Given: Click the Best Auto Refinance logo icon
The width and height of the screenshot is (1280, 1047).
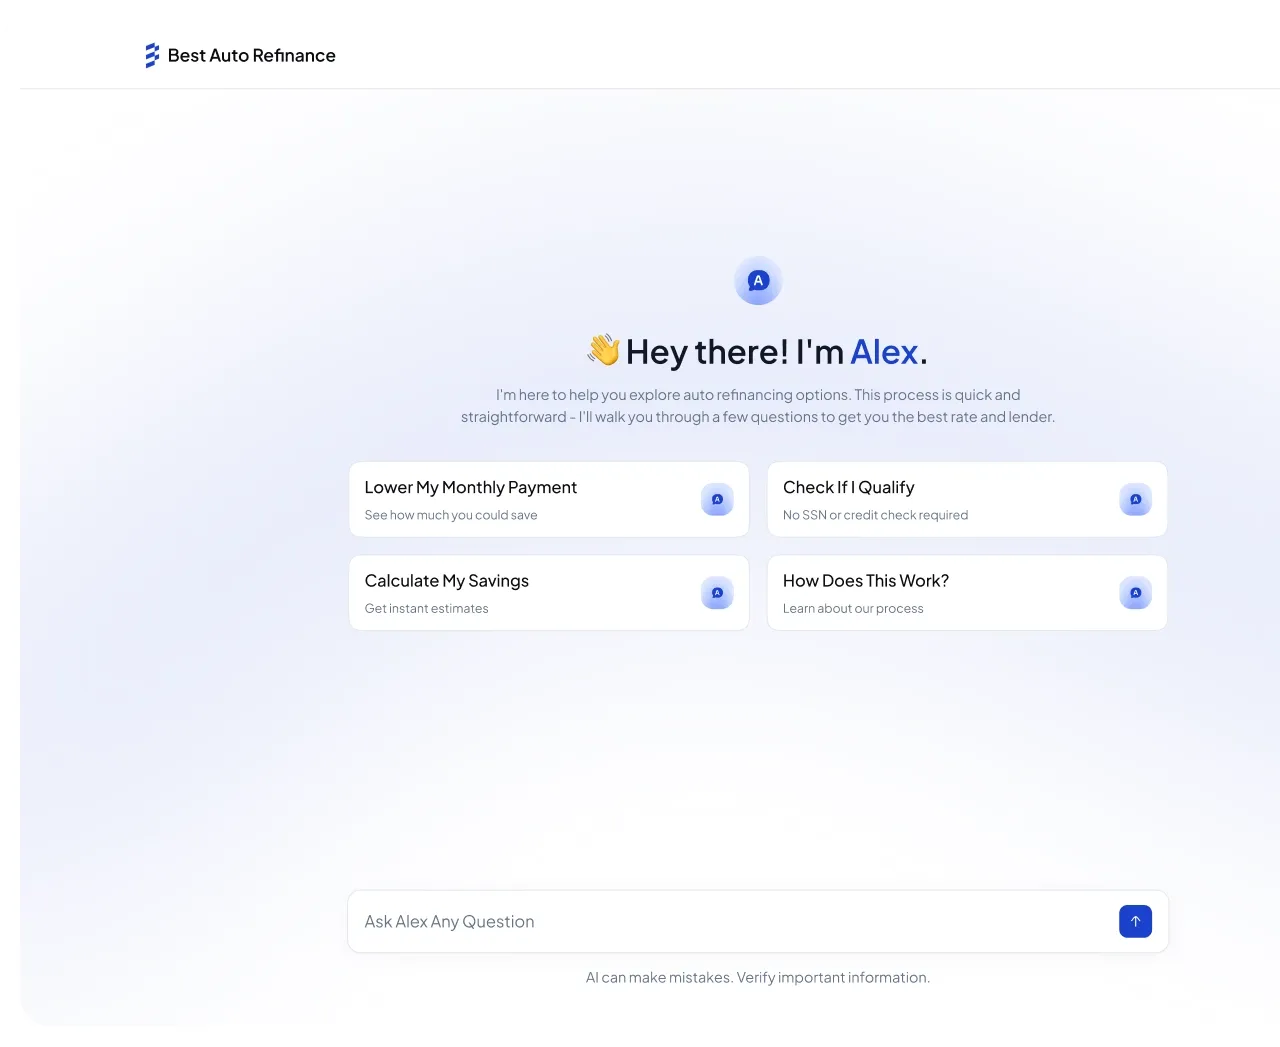Looking at the screenshot, I should pyautogui.click(x=152, y=55).
